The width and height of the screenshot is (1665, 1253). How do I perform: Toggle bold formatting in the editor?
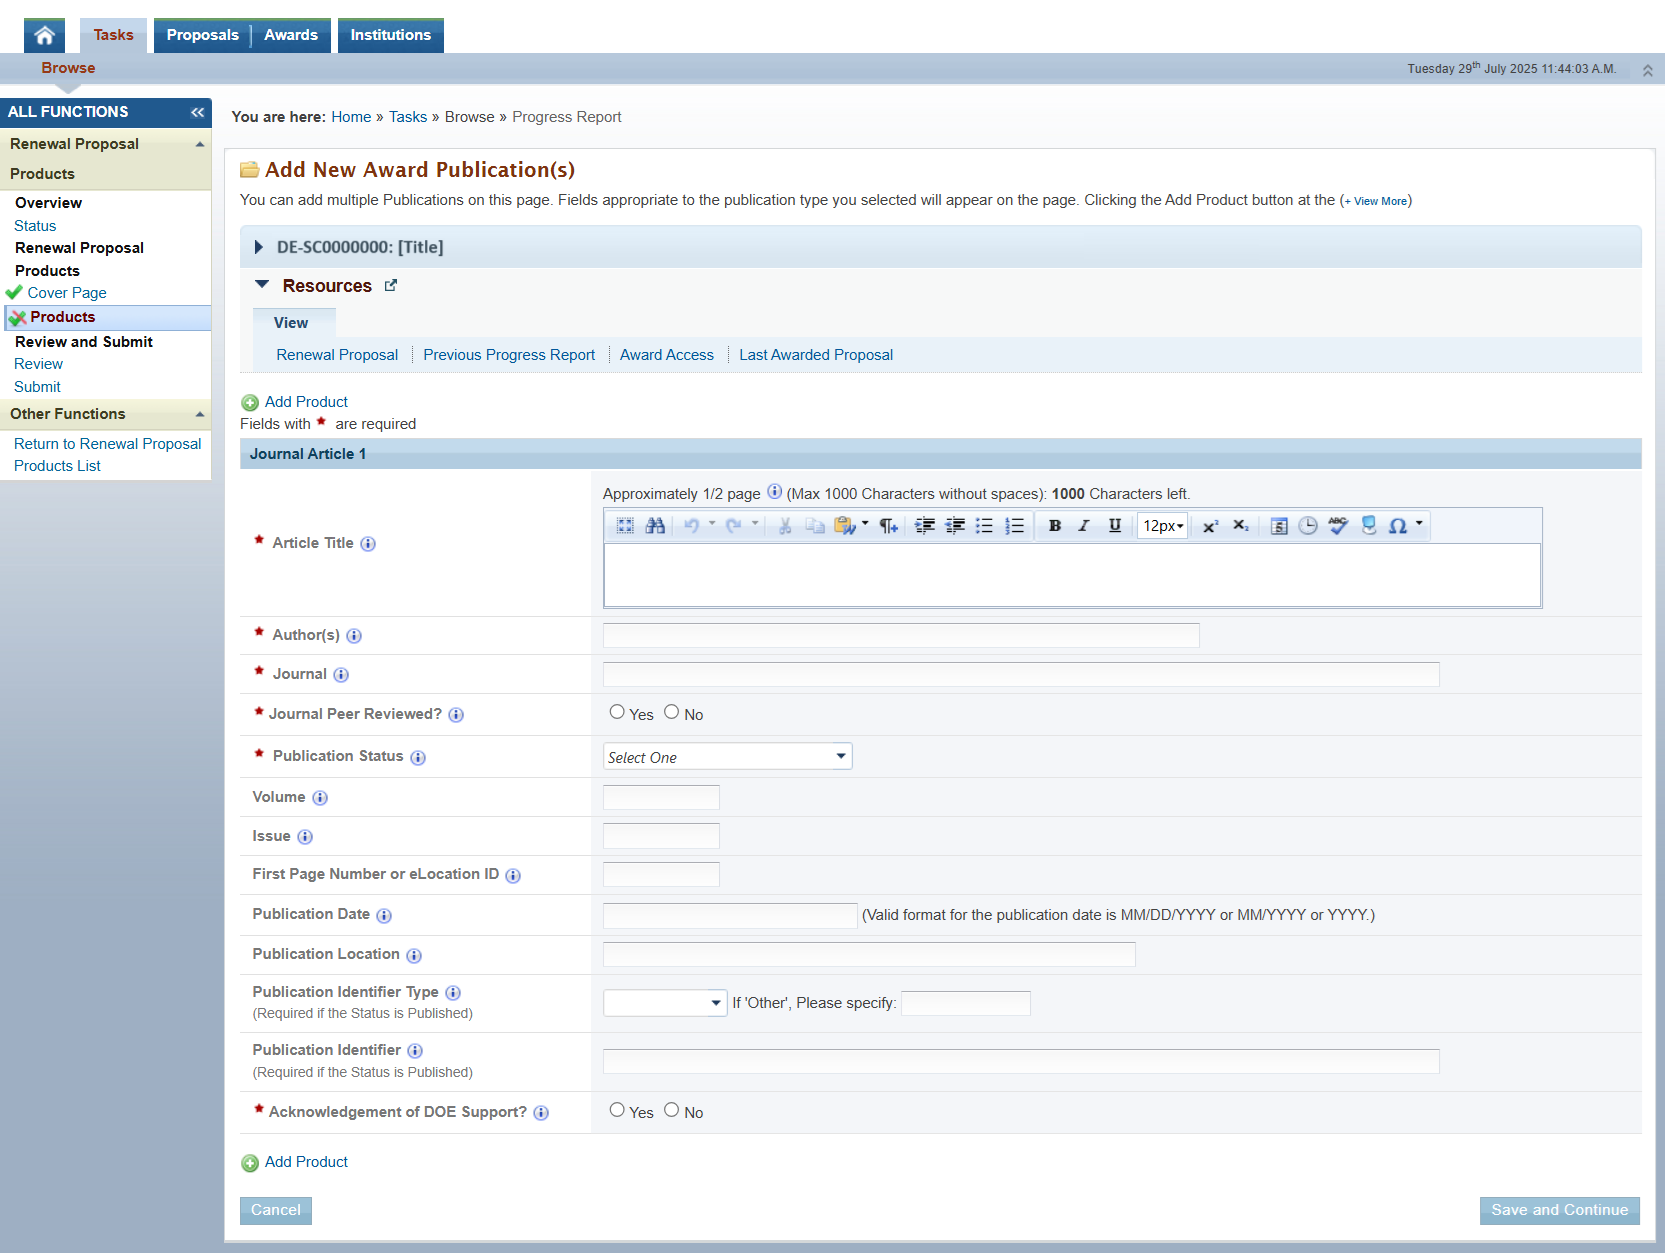(x=1054, y=526)
